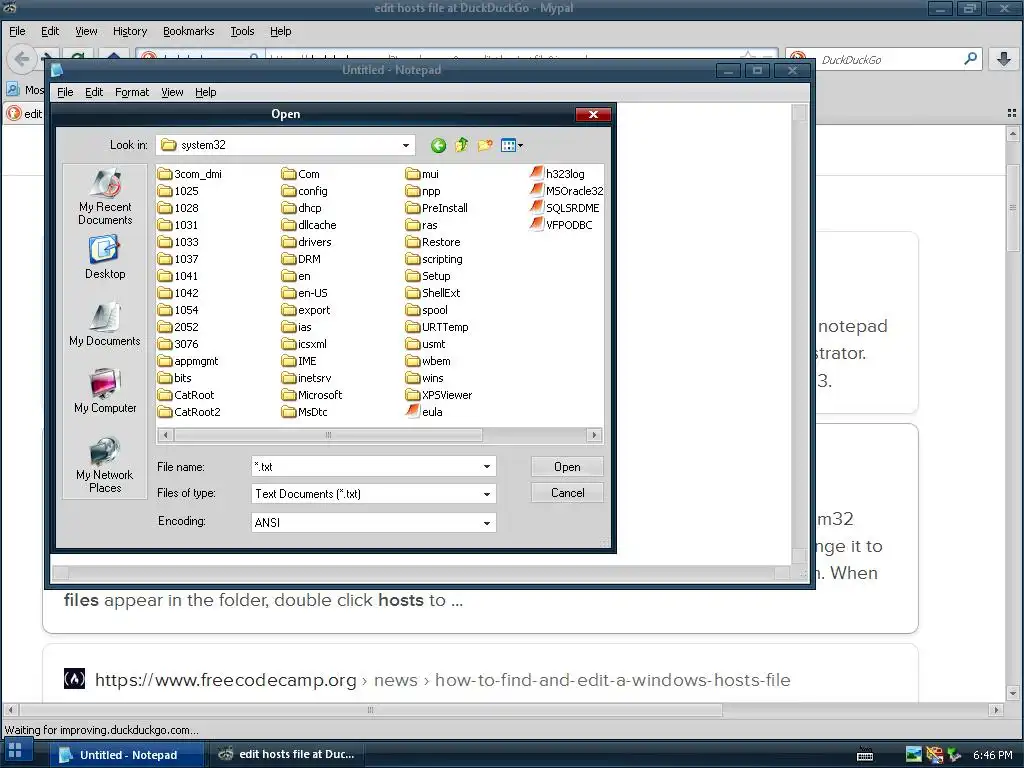Select the scripting folder

coord(434,259)
